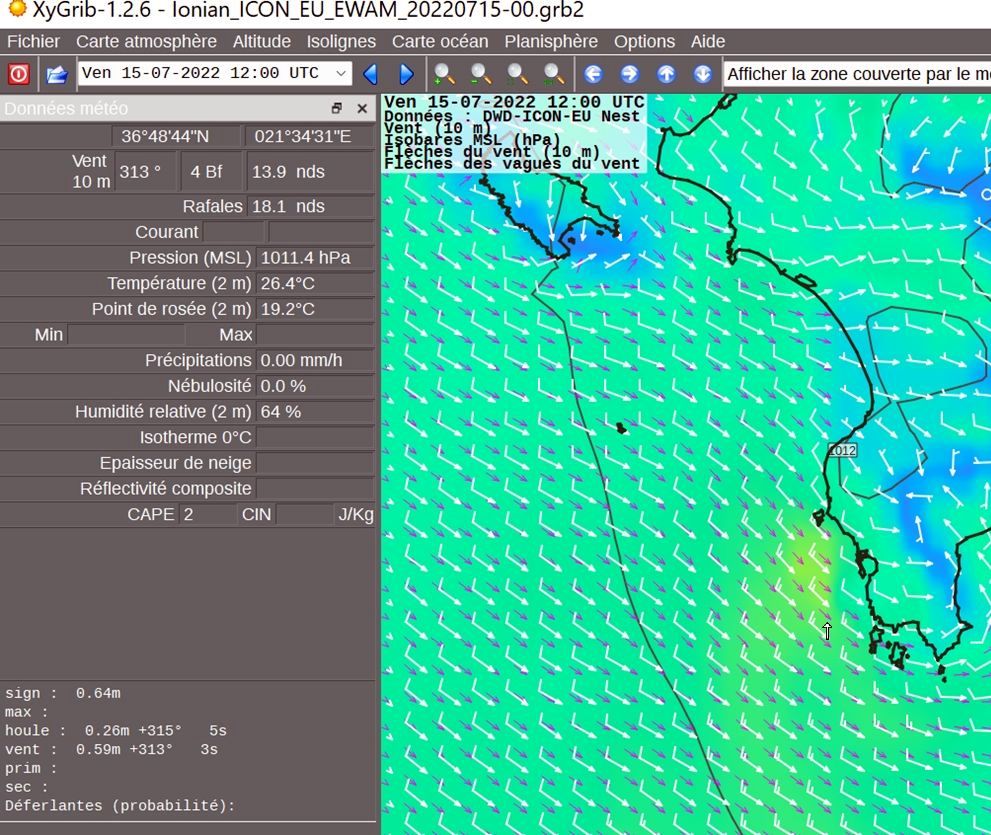The image size is (991, 835).
Task: Go to next forecast time step
Action: tap(406, 74)
